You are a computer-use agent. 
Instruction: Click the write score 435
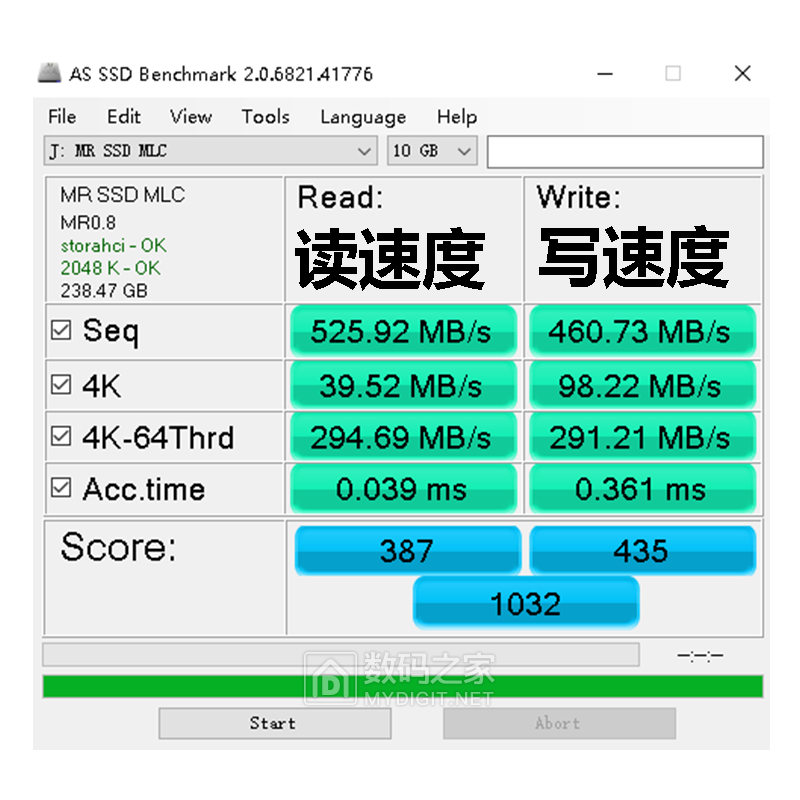click(x=642, y=551)
